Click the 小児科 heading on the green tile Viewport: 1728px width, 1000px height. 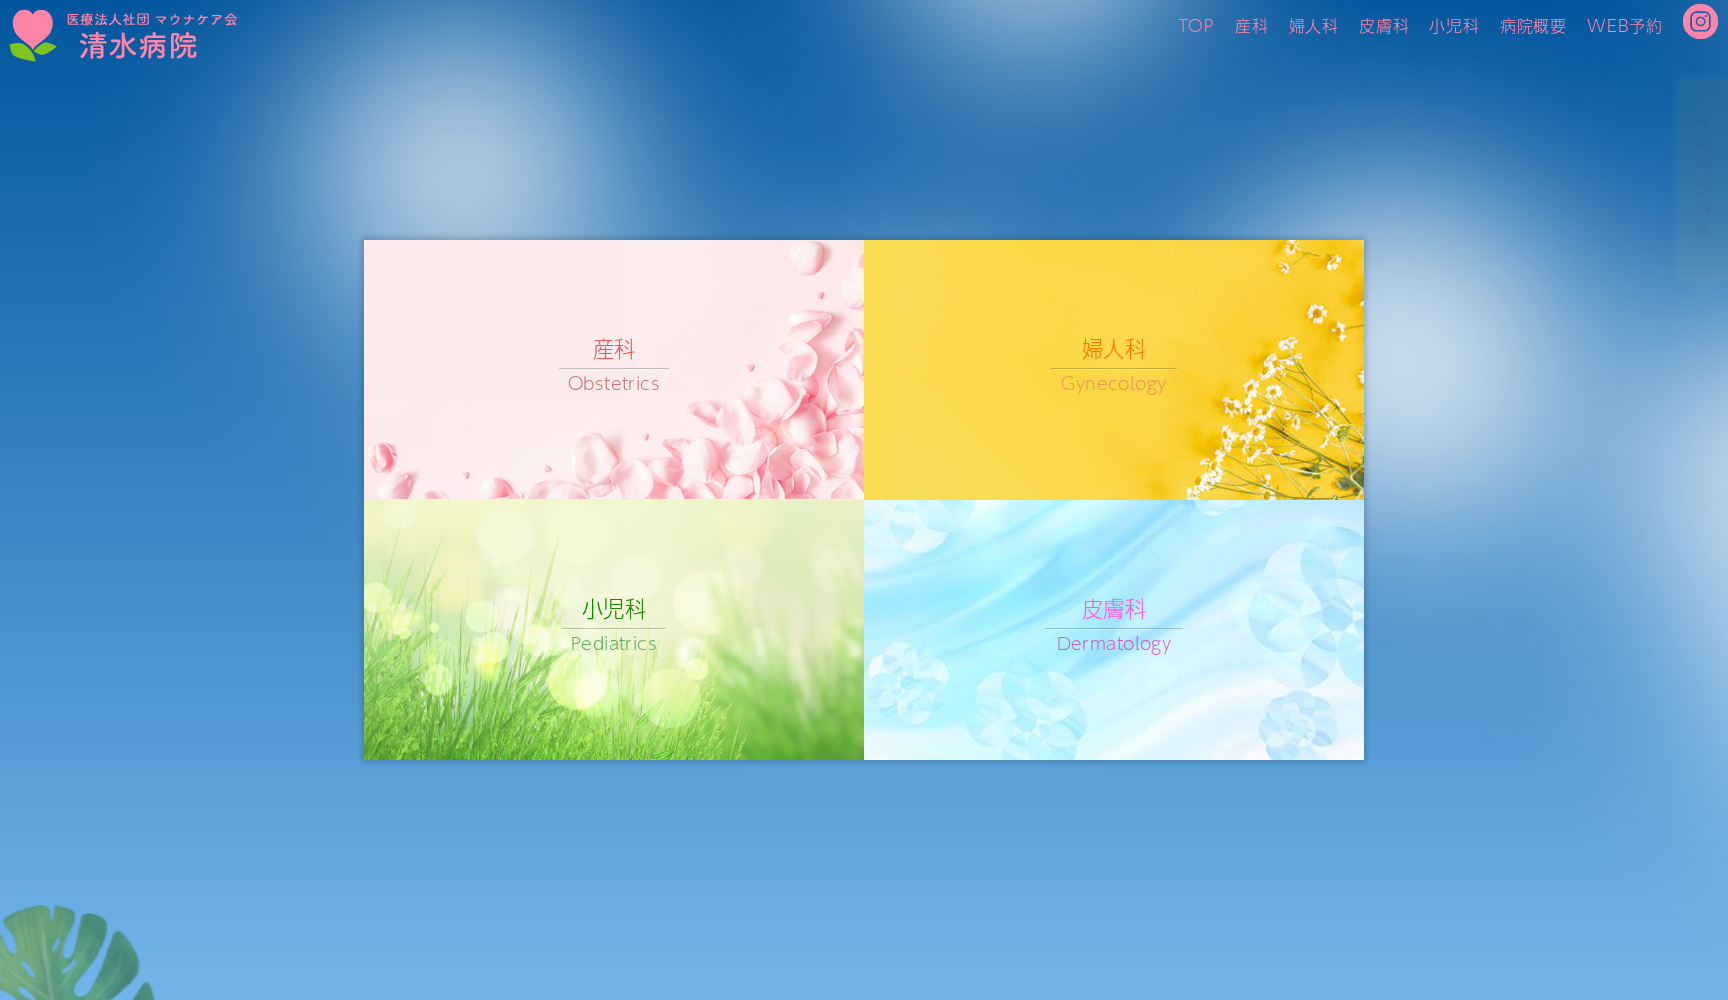coord(614,609)
